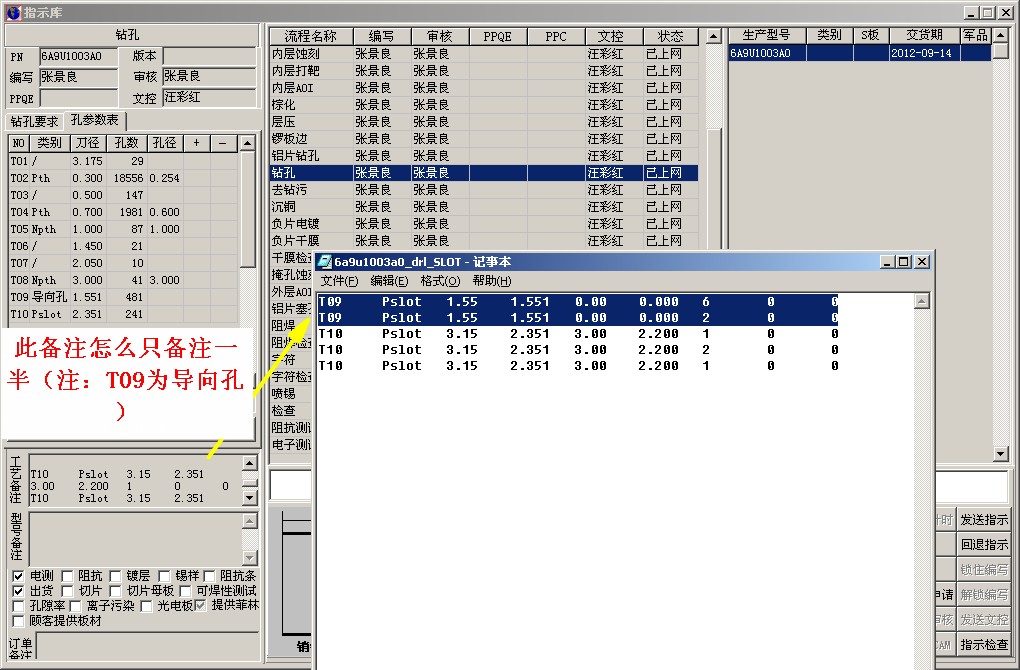Viewport: 1020px width, 670px height.
Task: Click the 指示检查 button
Action: click(x=984, y=645)
